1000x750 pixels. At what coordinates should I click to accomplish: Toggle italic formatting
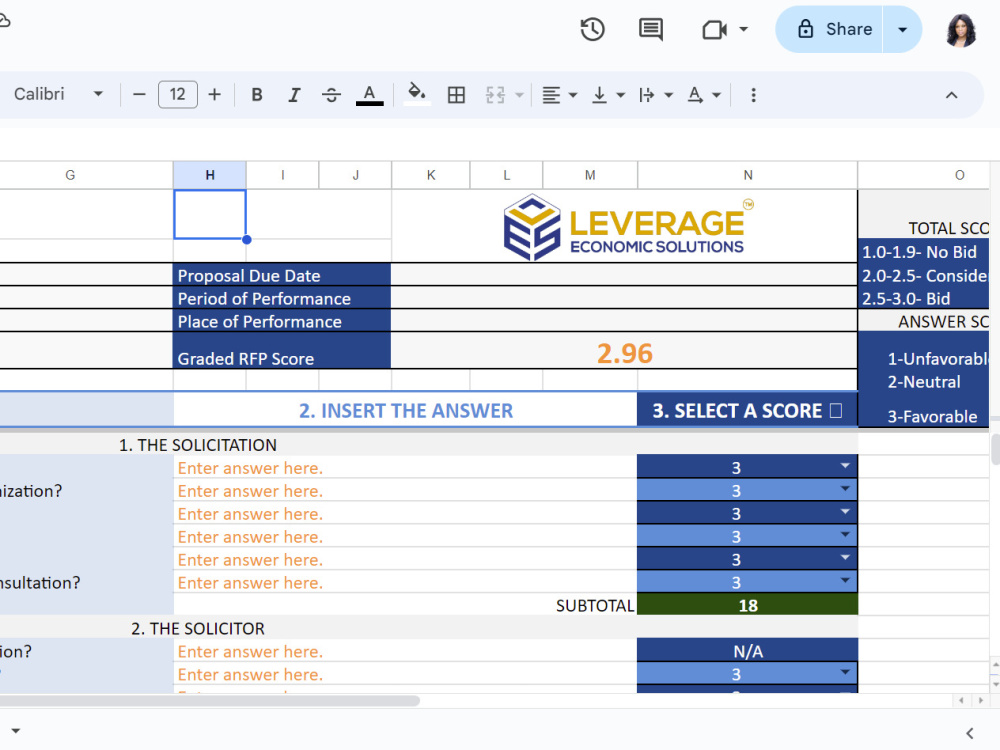[294, 94]
